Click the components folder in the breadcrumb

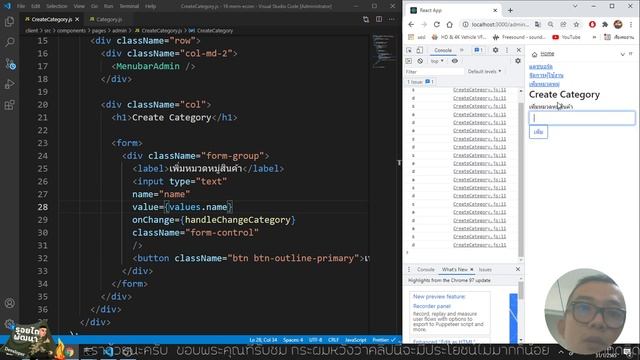(x=71, y=31)
